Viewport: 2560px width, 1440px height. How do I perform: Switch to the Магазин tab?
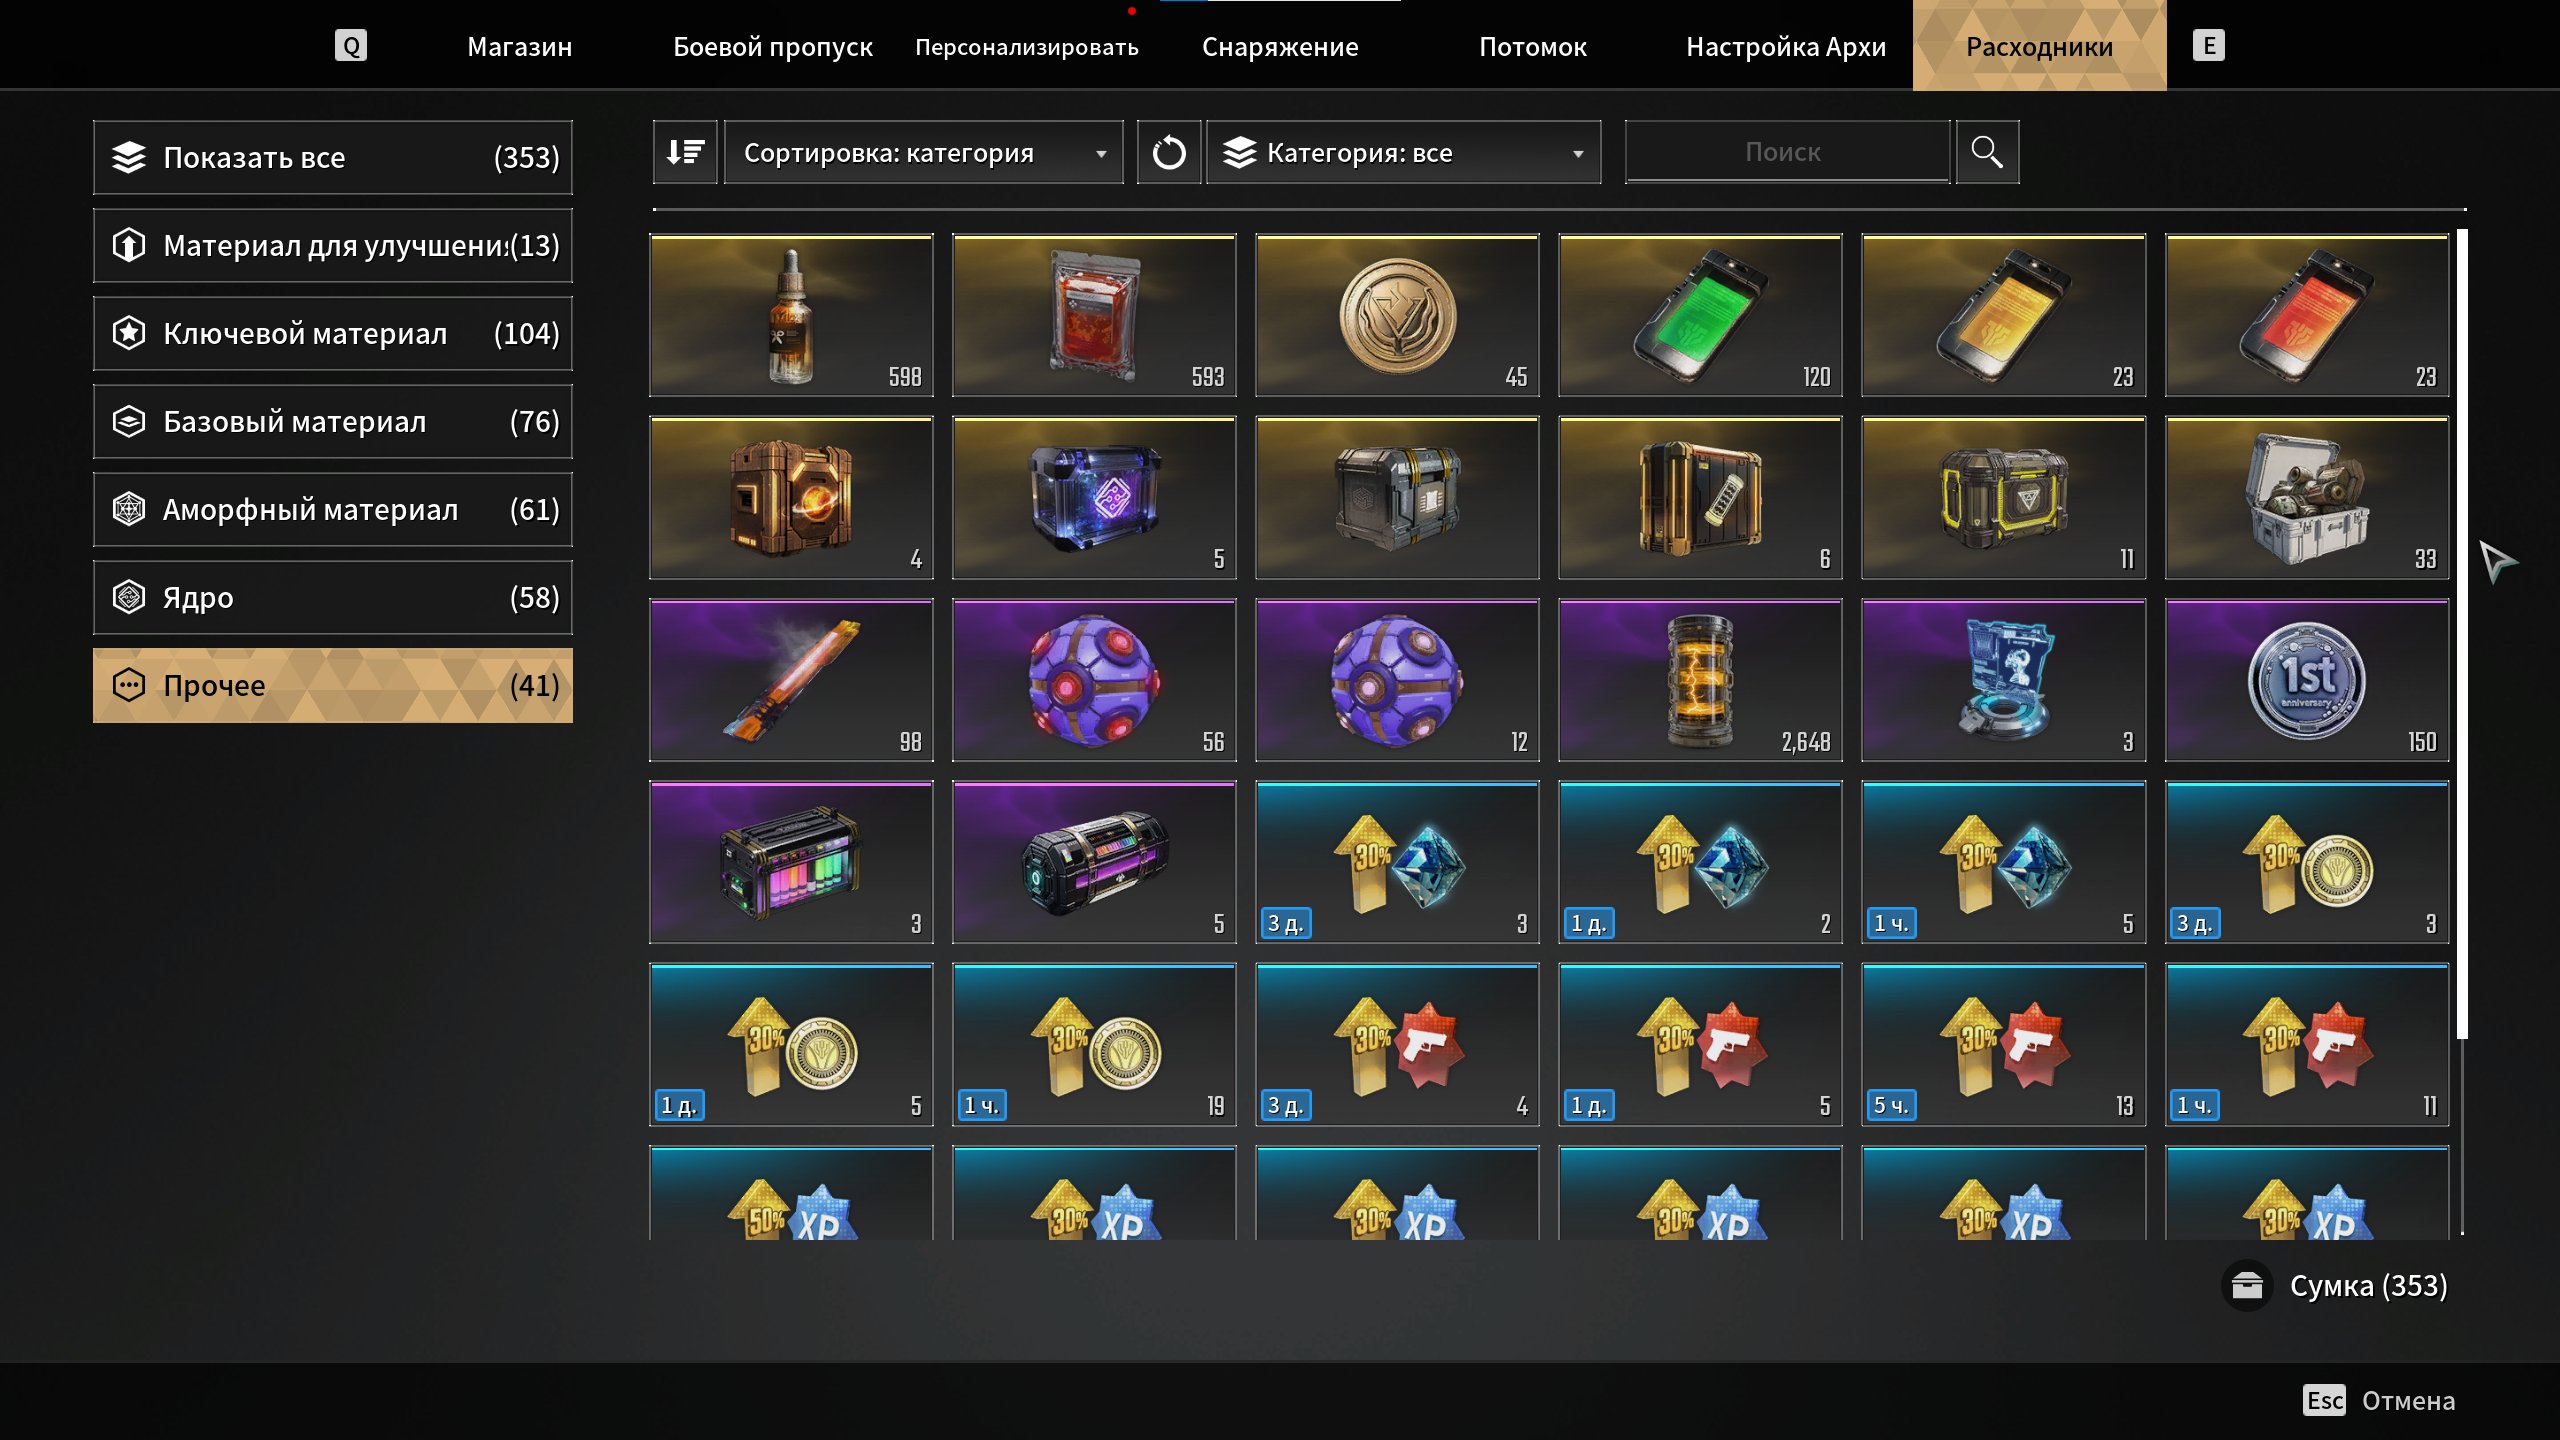click(x=519, y=47)
